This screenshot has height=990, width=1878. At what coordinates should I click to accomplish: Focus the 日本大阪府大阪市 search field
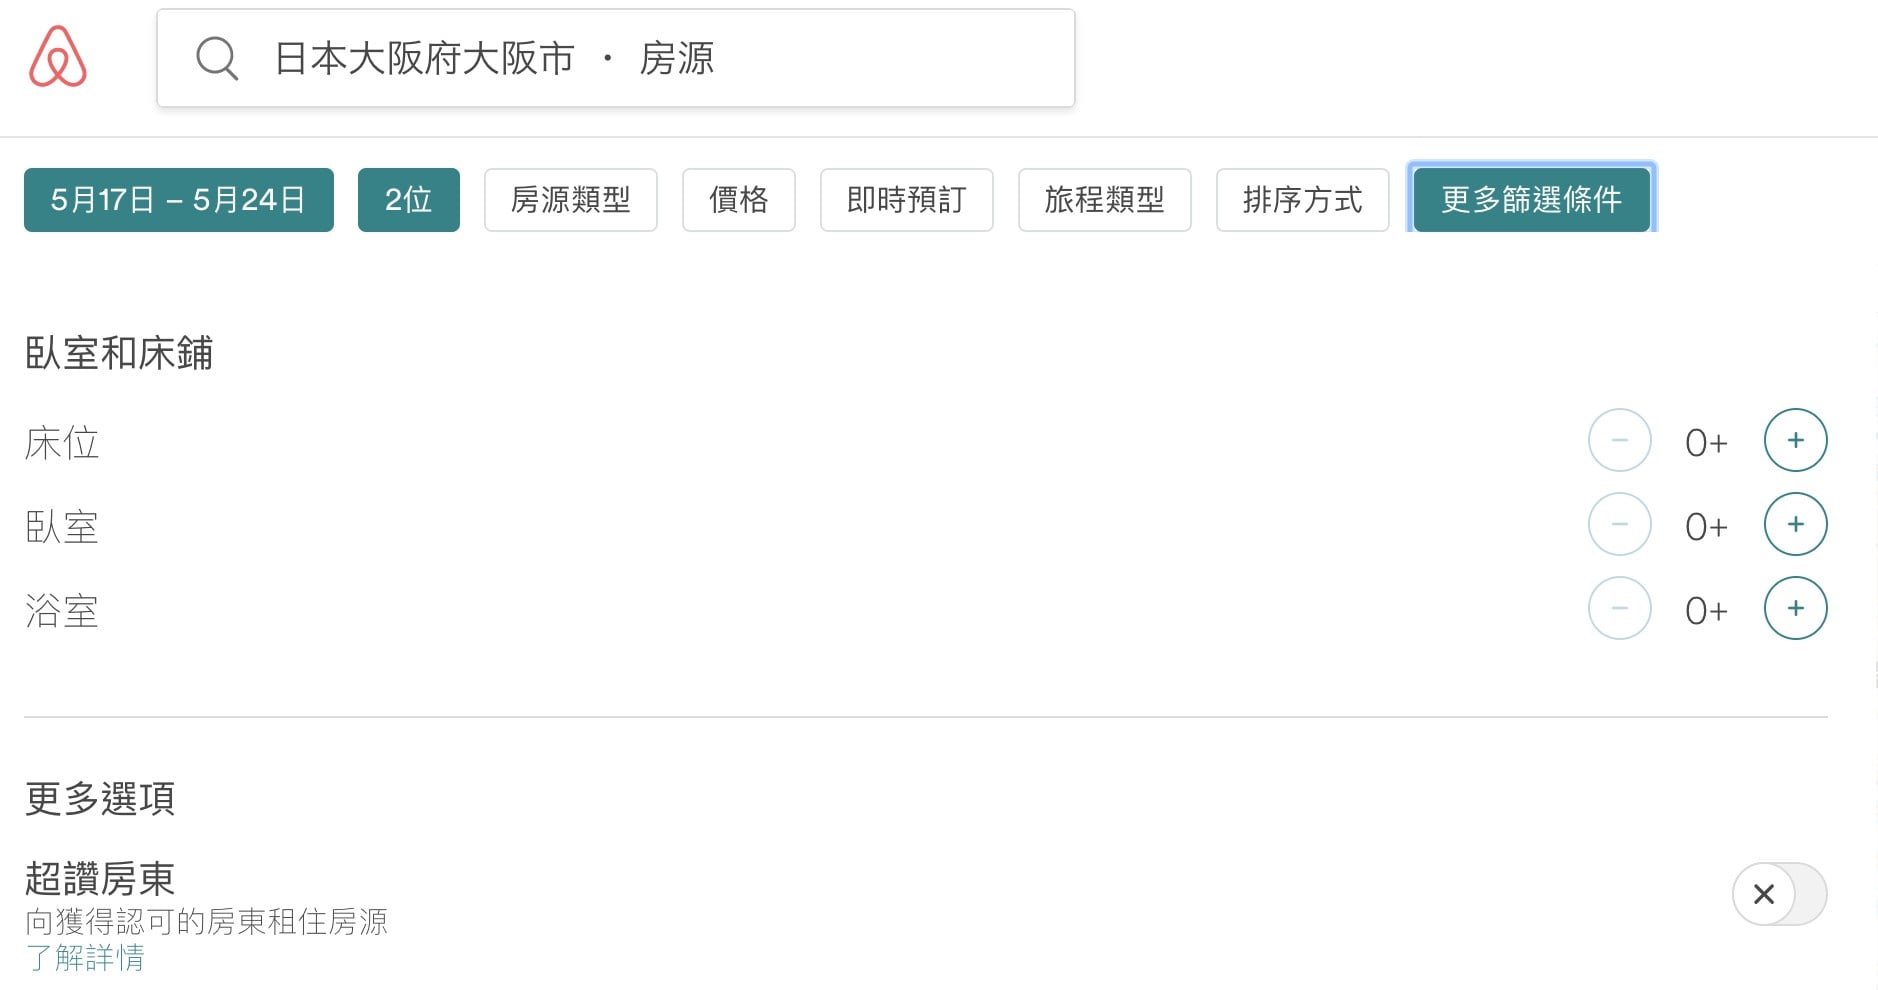(x=615, y=58)
